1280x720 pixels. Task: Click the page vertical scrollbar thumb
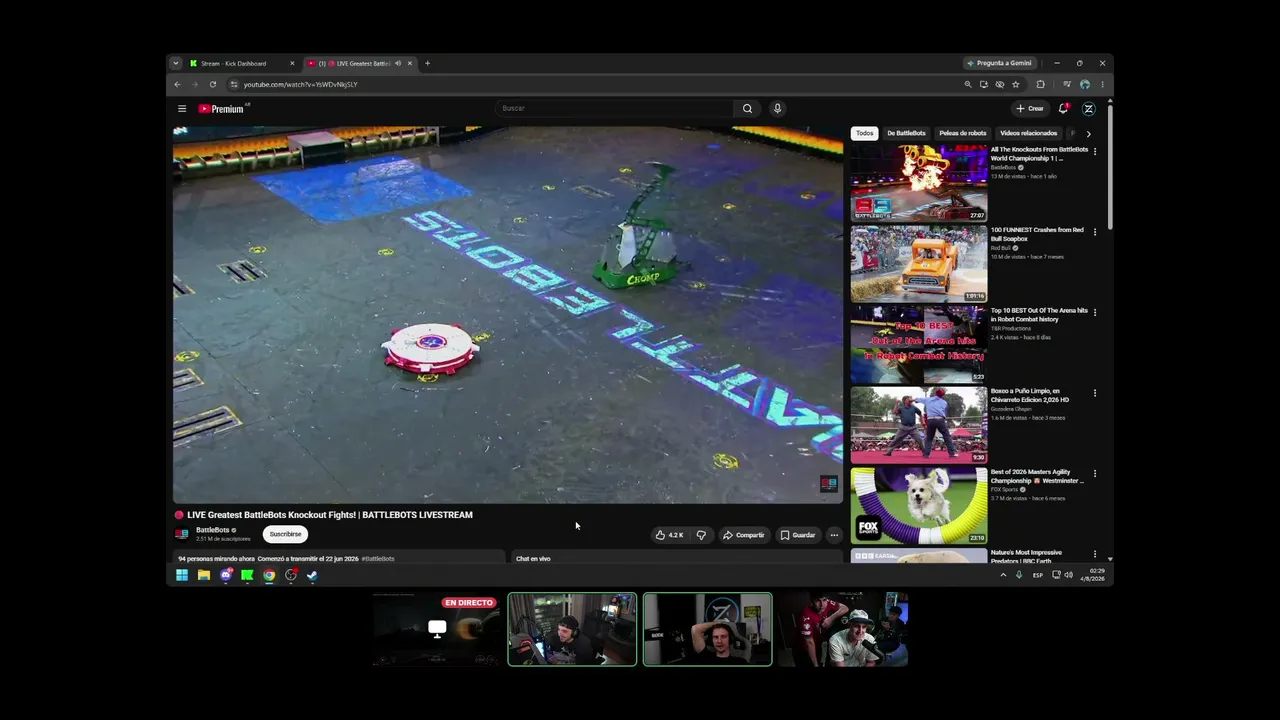1110,165
